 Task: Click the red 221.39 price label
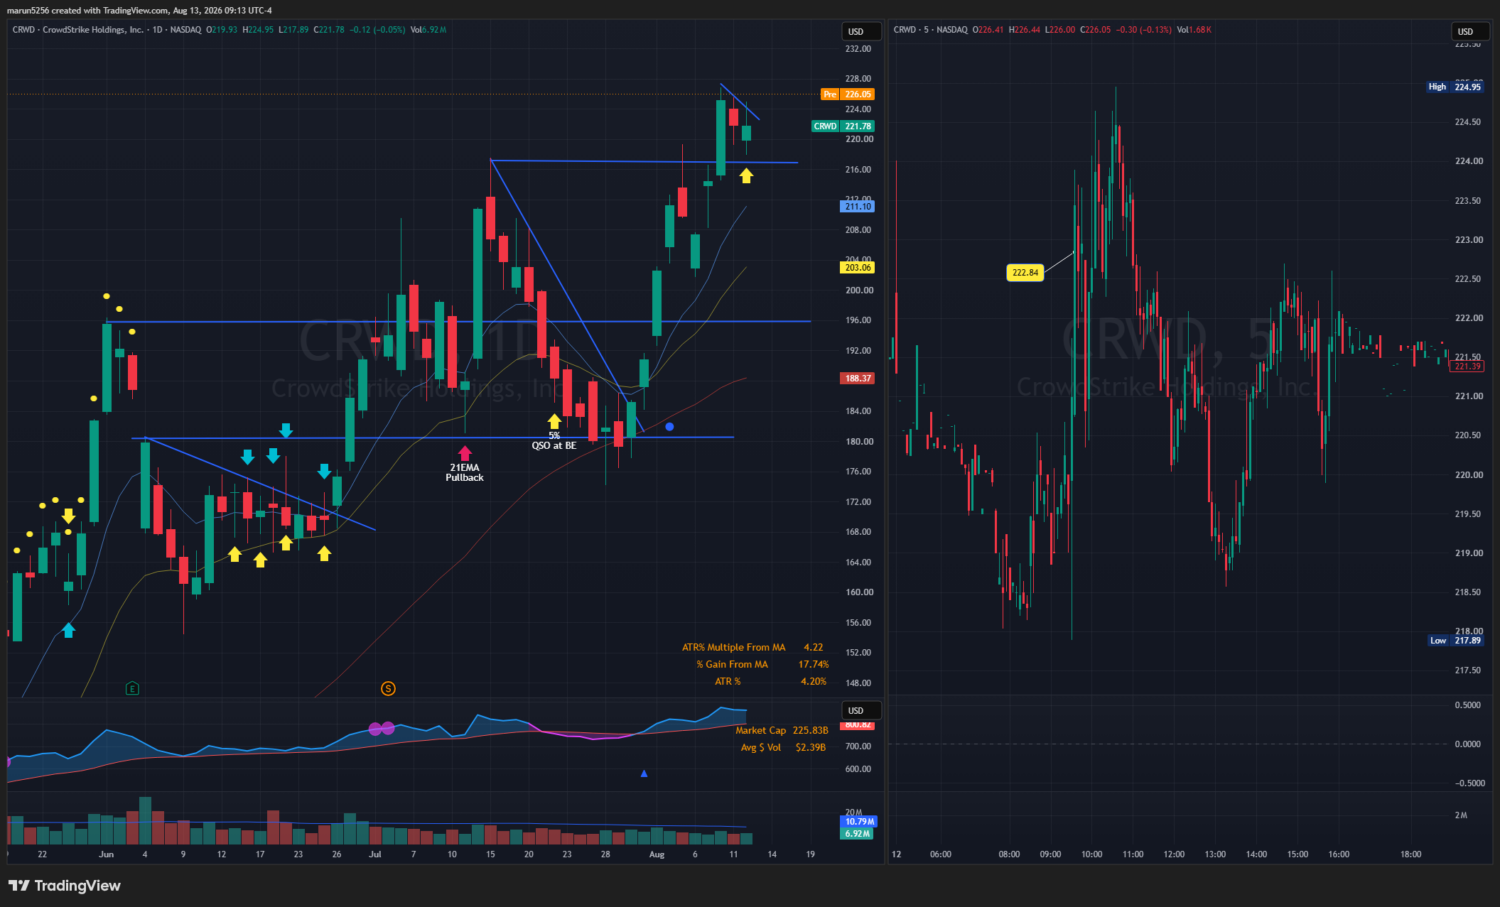coord(1468,366)
